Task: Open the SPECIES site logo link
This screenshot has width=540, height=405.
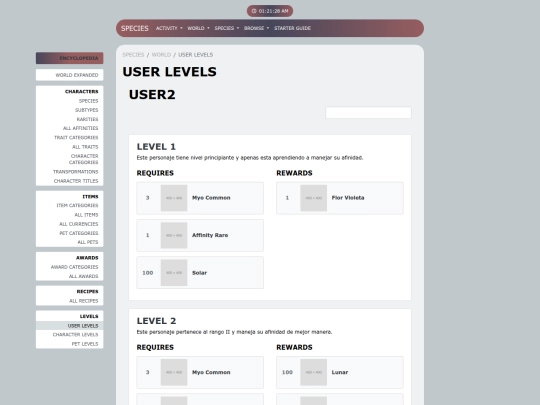Action: 135,28
